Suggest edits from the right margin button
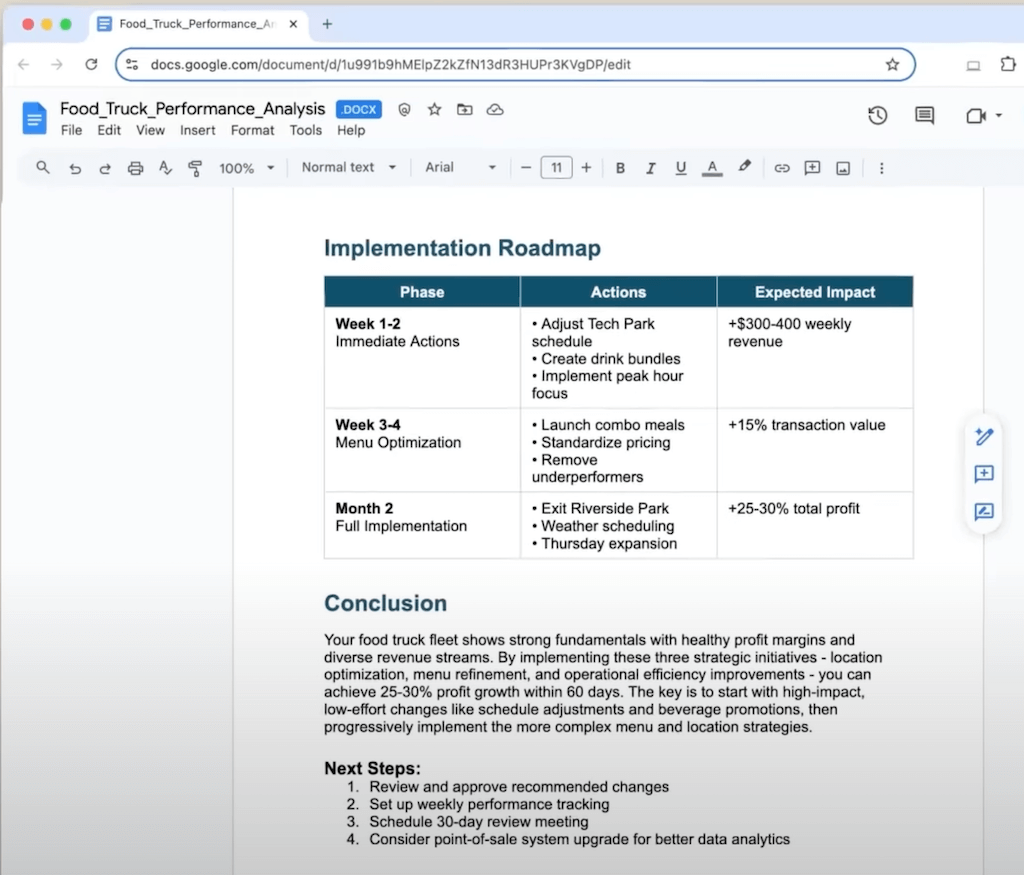Screen dimensions: 1024x875 point(984,512)
